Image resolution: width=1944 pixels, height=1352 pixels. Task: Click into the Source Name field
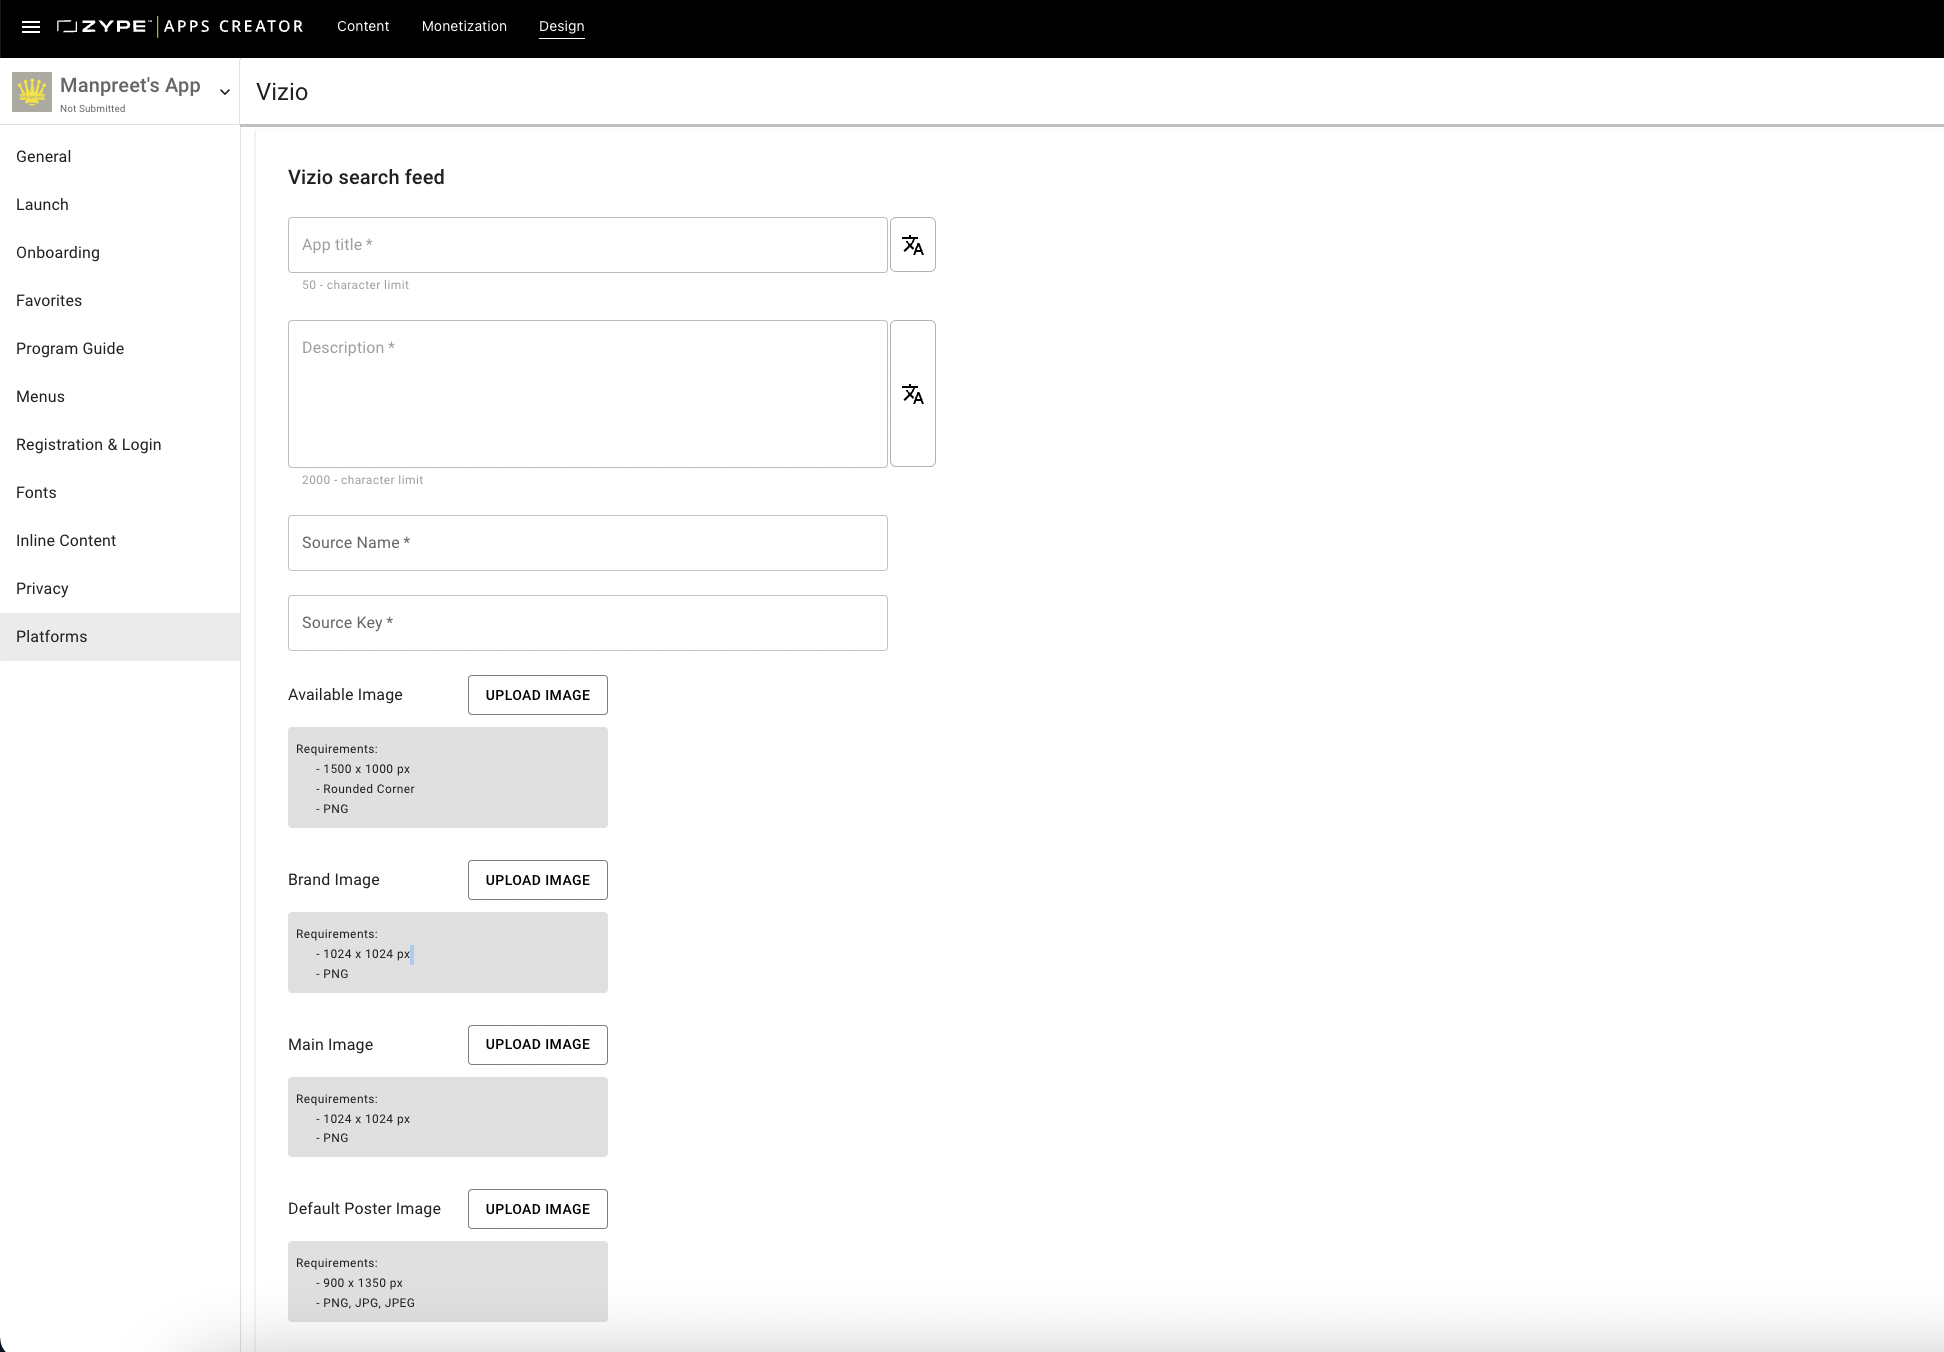click(588, 543)
